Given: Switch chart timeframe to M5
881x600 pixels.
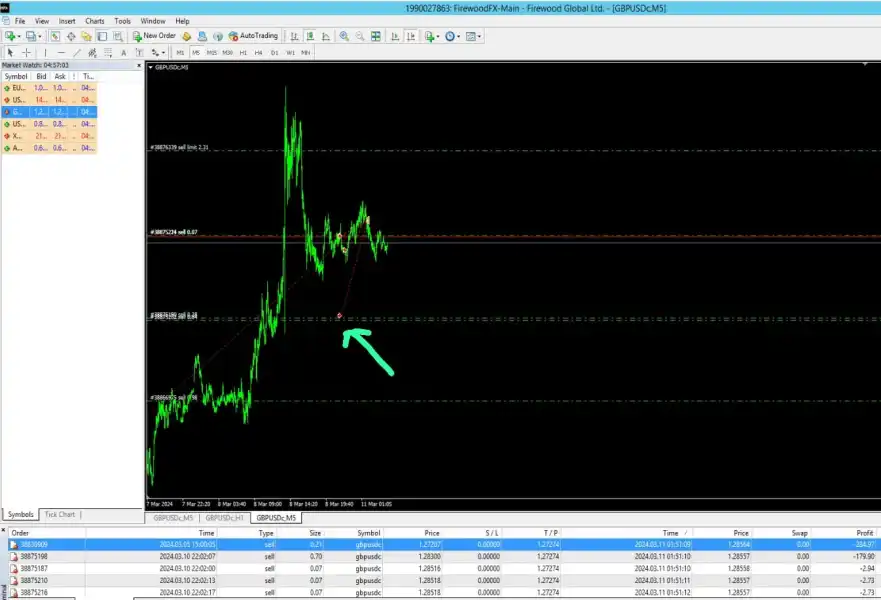Looking at the screenshot, I should coord(196,52).
